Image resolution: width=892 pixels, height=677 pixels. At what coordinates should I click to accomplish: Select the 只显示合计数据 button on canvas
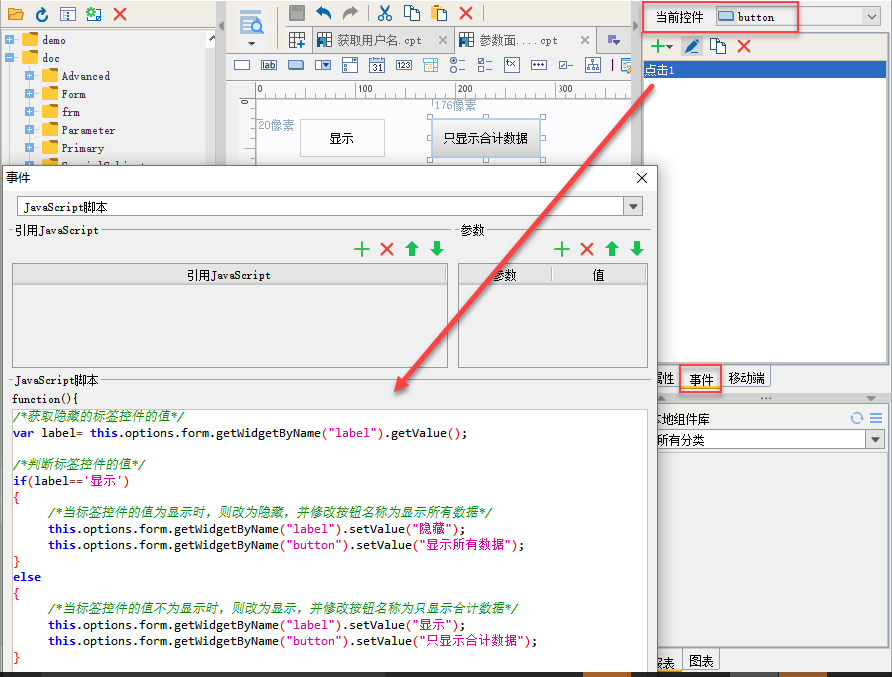pyautogui.click(x=485, y=138)
